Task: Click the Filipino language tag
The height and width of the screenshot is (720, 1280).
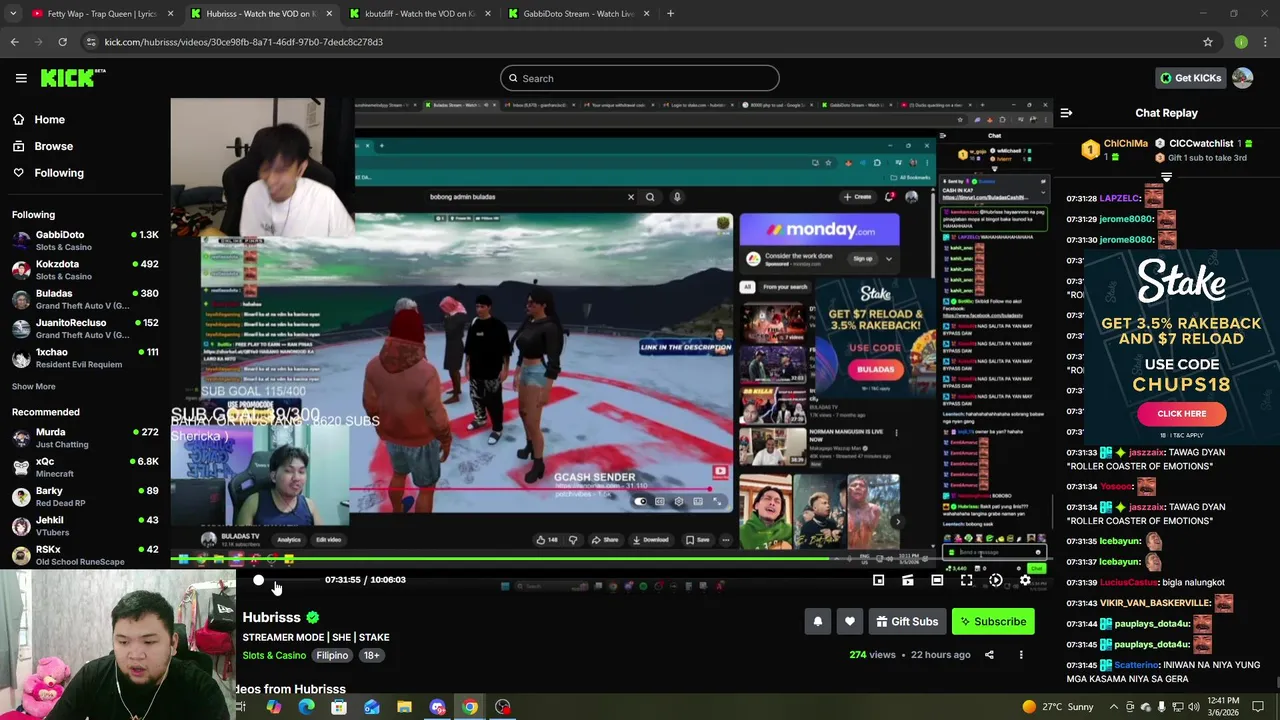Action: click(332, 655)
